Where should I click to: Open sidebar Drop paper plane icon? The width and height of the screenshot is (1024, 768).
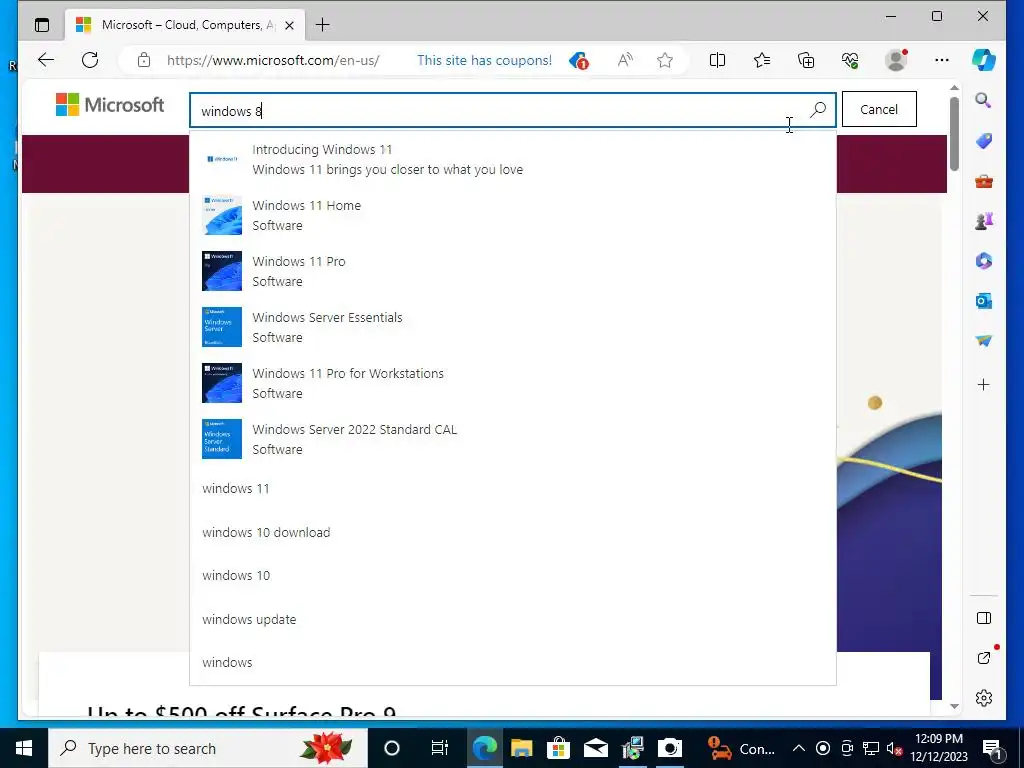[x=984, y=340]
